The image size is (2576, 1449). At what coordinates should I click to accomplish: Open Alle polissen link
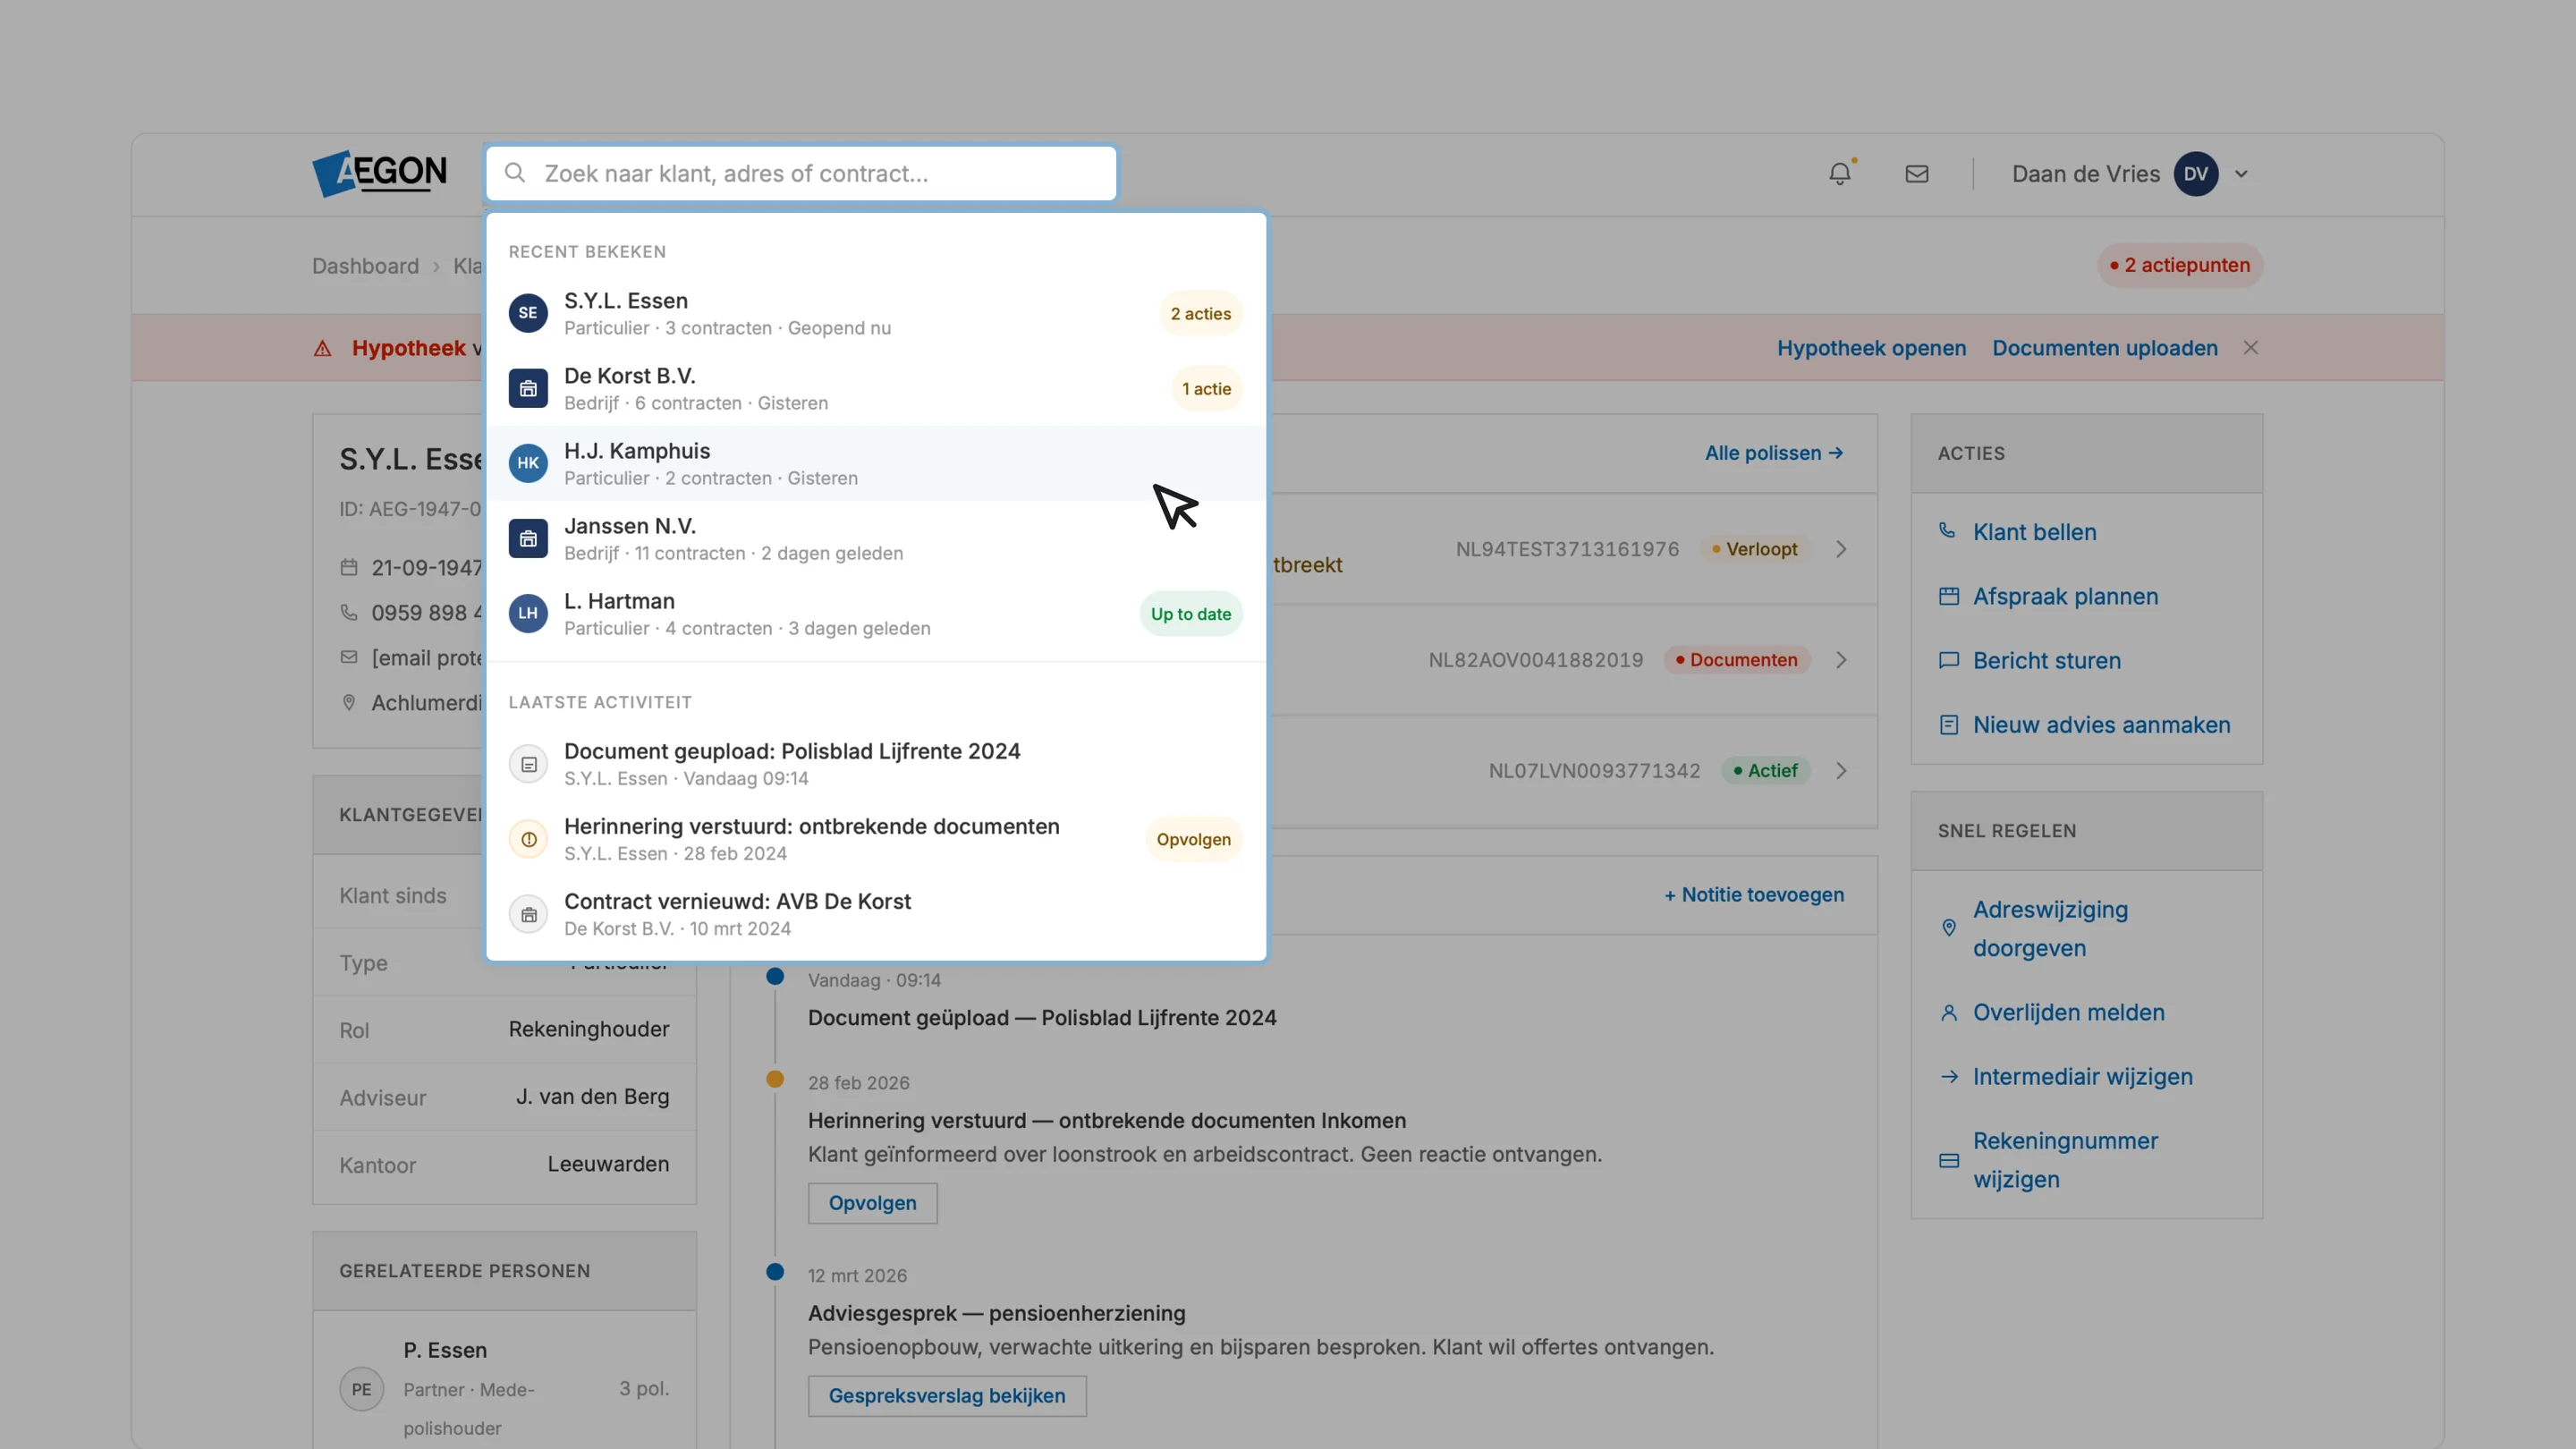coord(1774,453)
